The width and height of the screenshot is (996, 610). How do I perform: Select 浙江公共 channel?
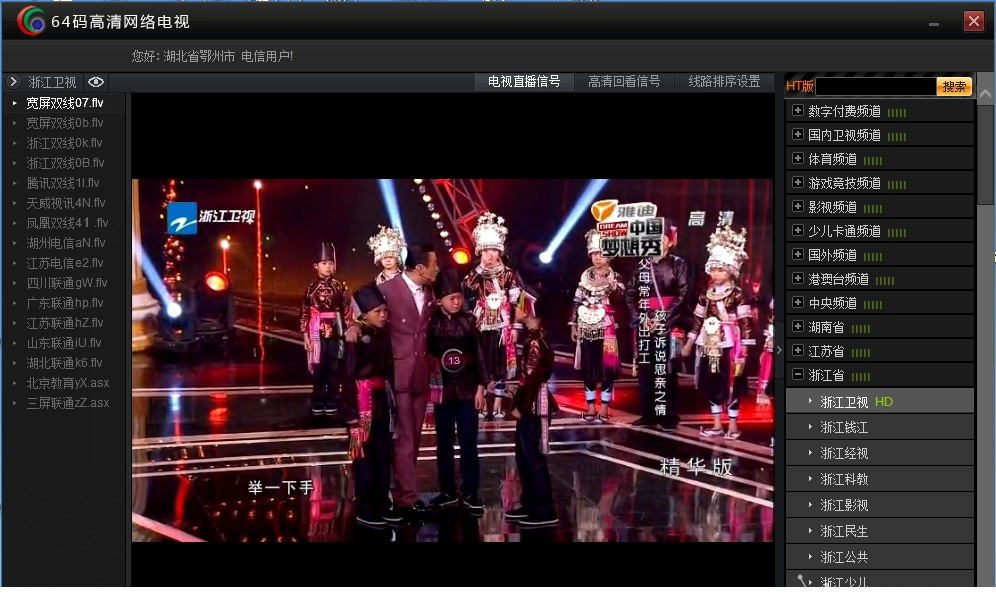pyautogui.click(x=880, y=557)
